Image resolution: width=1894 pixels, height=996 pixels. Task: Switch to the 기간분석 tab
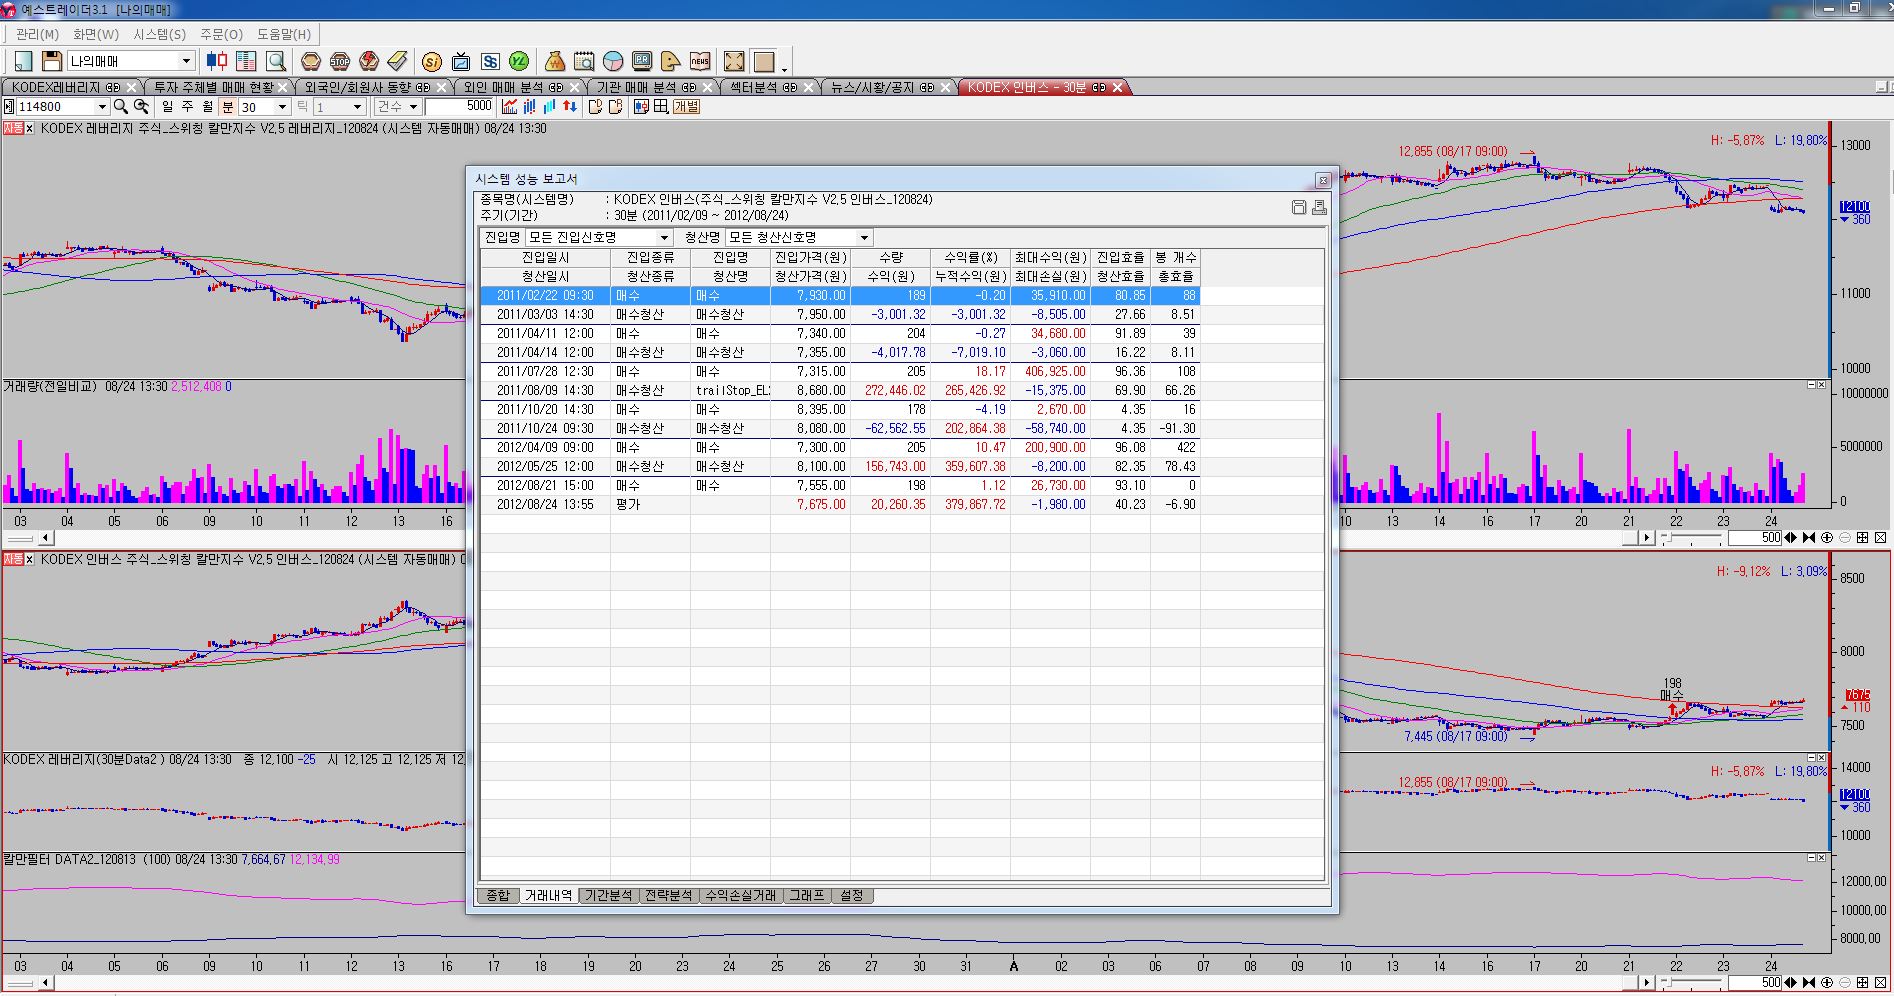click(x=608, y=896)
